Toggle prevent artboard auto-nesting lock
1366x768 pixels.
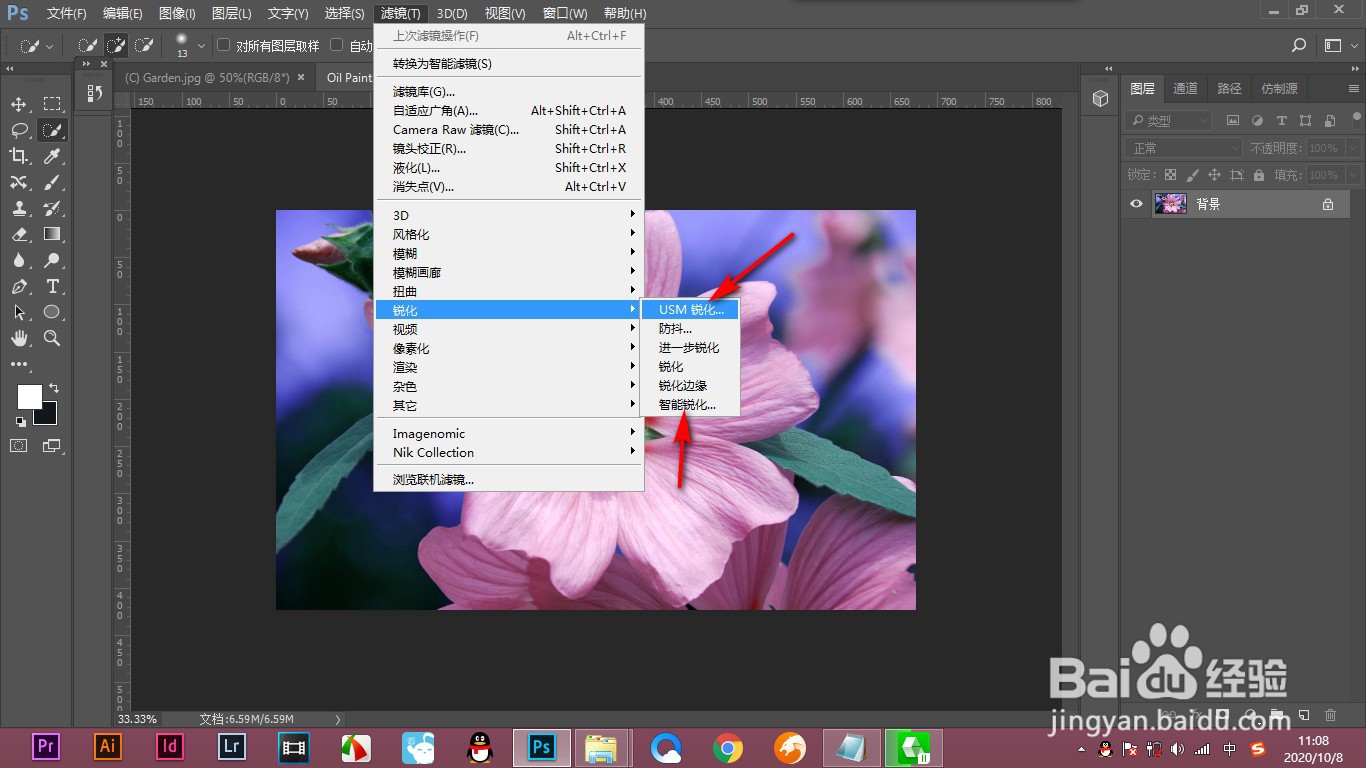click(1236, 175)
